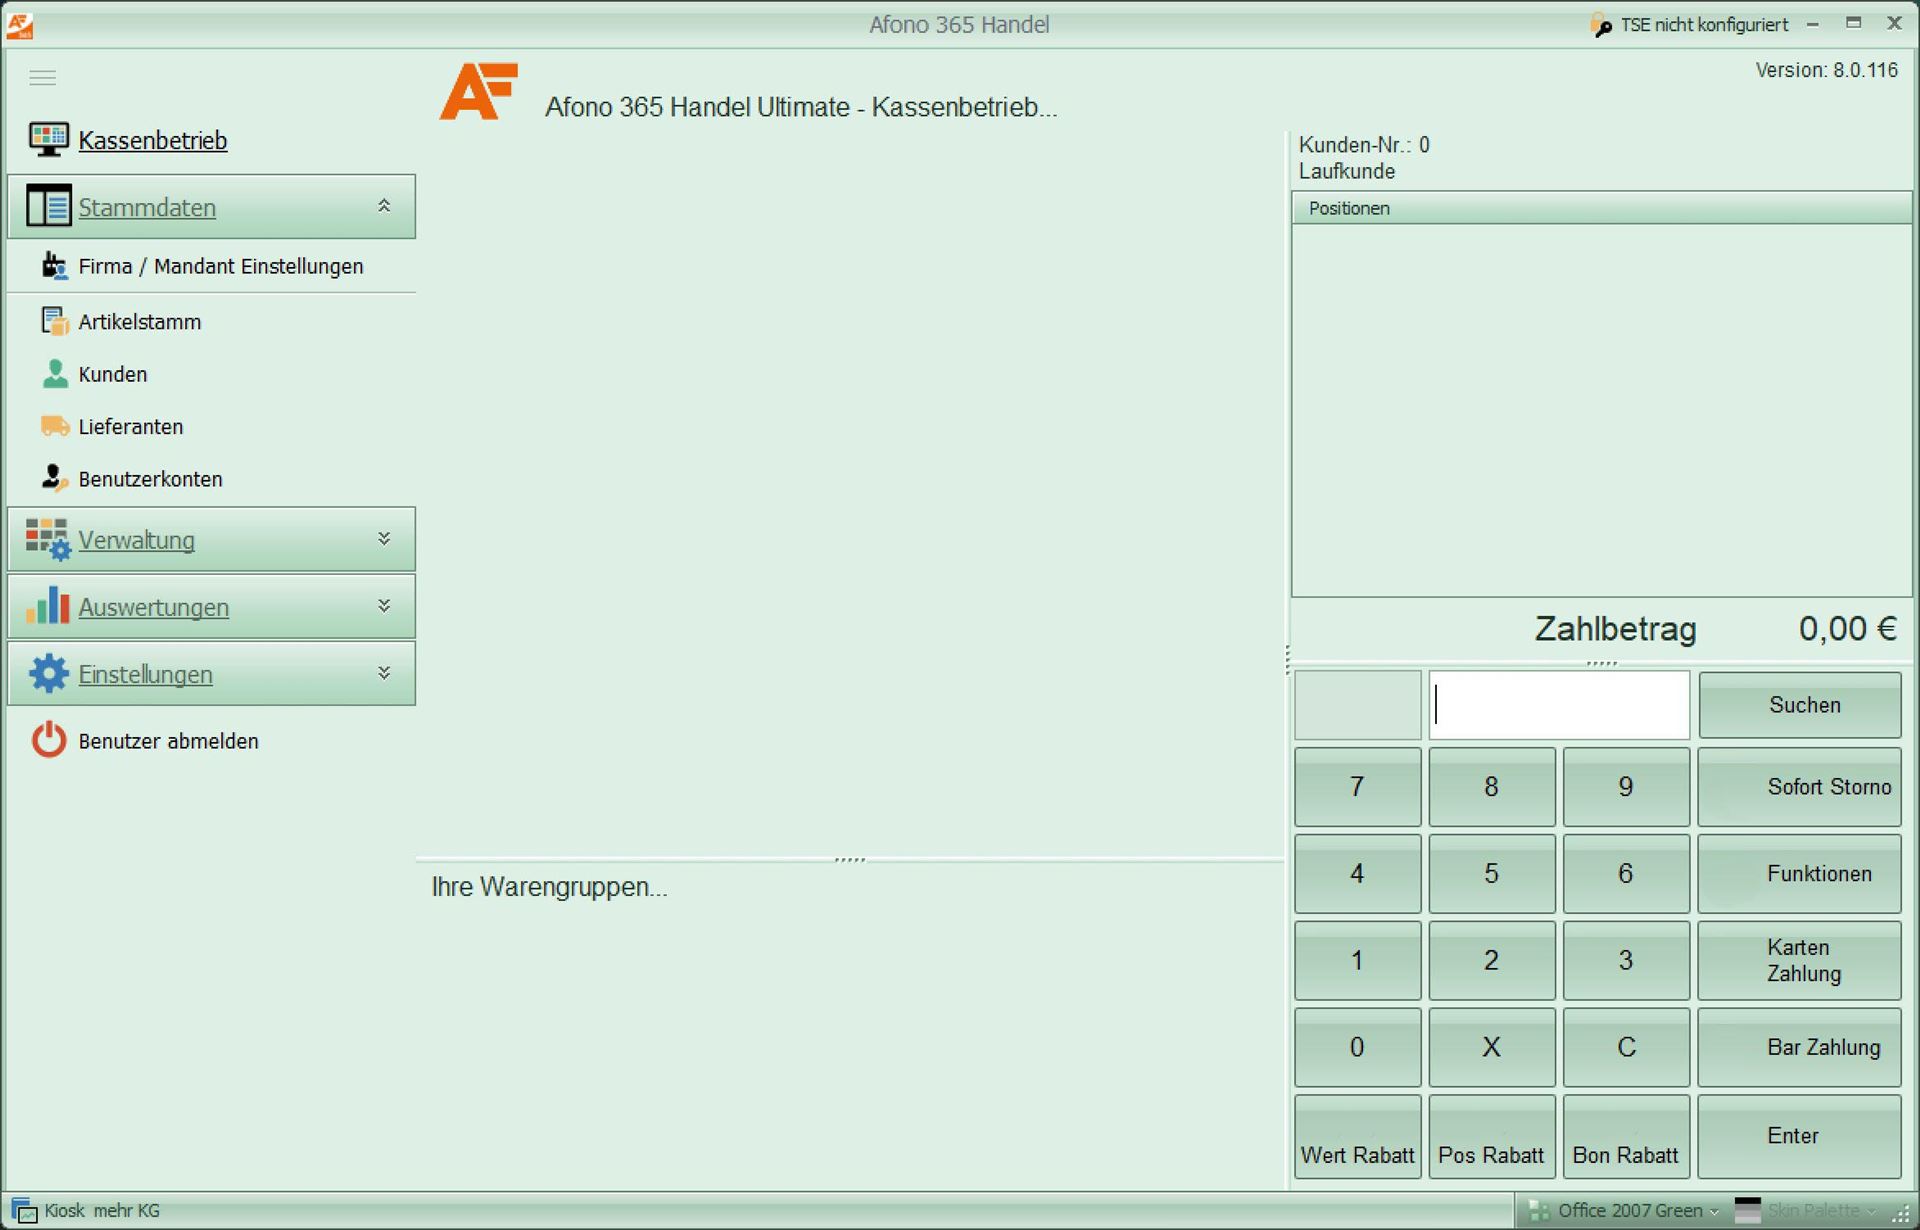Tap keypad digit 8

(x=1491, y=787)
